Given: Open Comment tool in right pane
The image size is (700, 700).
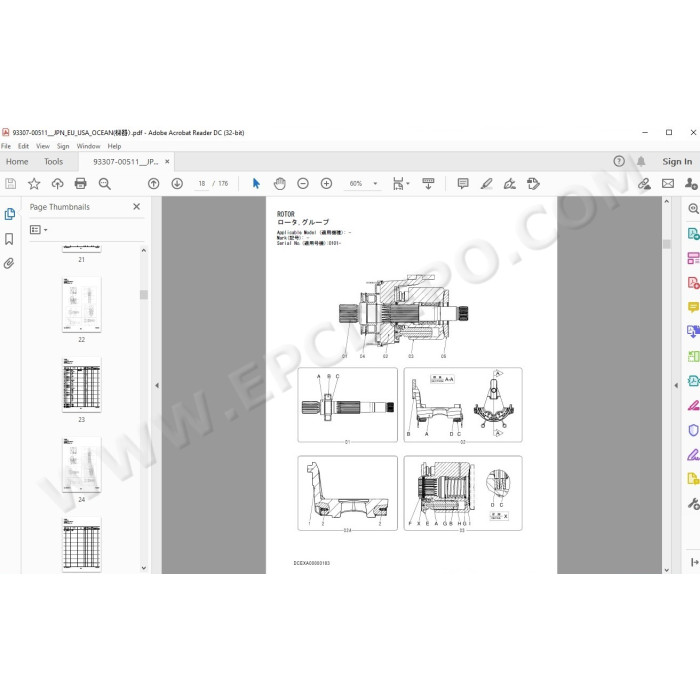Looking at the screenshot, I should click(693, 307).
